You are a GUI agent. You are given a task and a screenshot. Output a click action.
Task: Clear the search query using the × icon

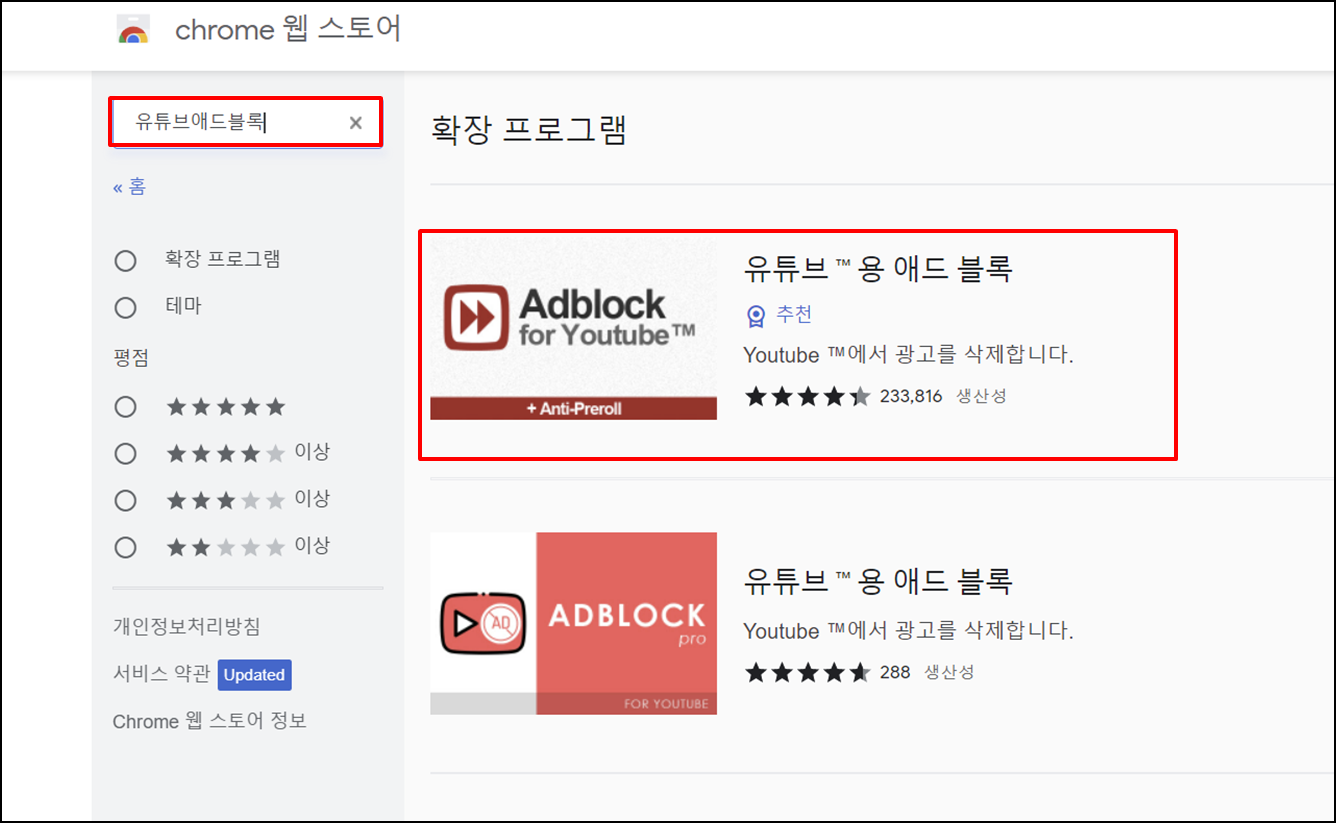[355, 122]
